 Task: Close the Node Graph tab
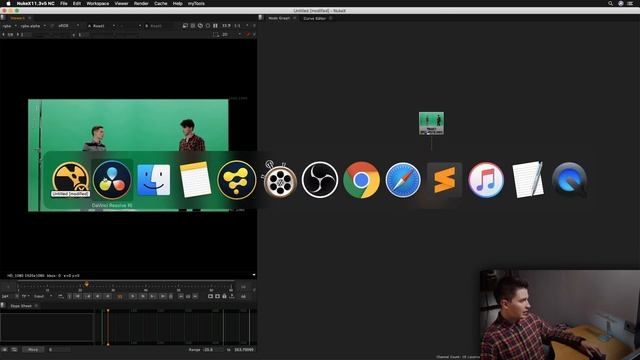click(x=295, y=18)
